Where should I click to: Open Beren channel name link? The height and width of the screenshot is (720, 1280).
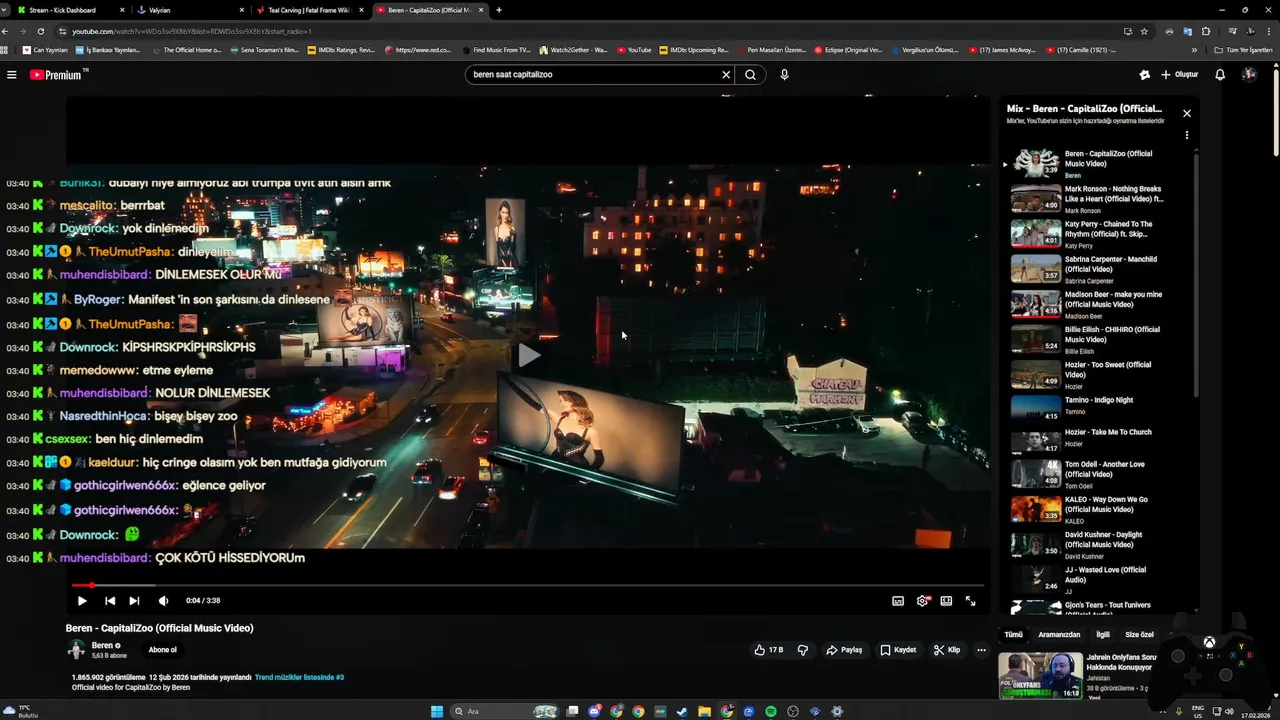(102, 646)
